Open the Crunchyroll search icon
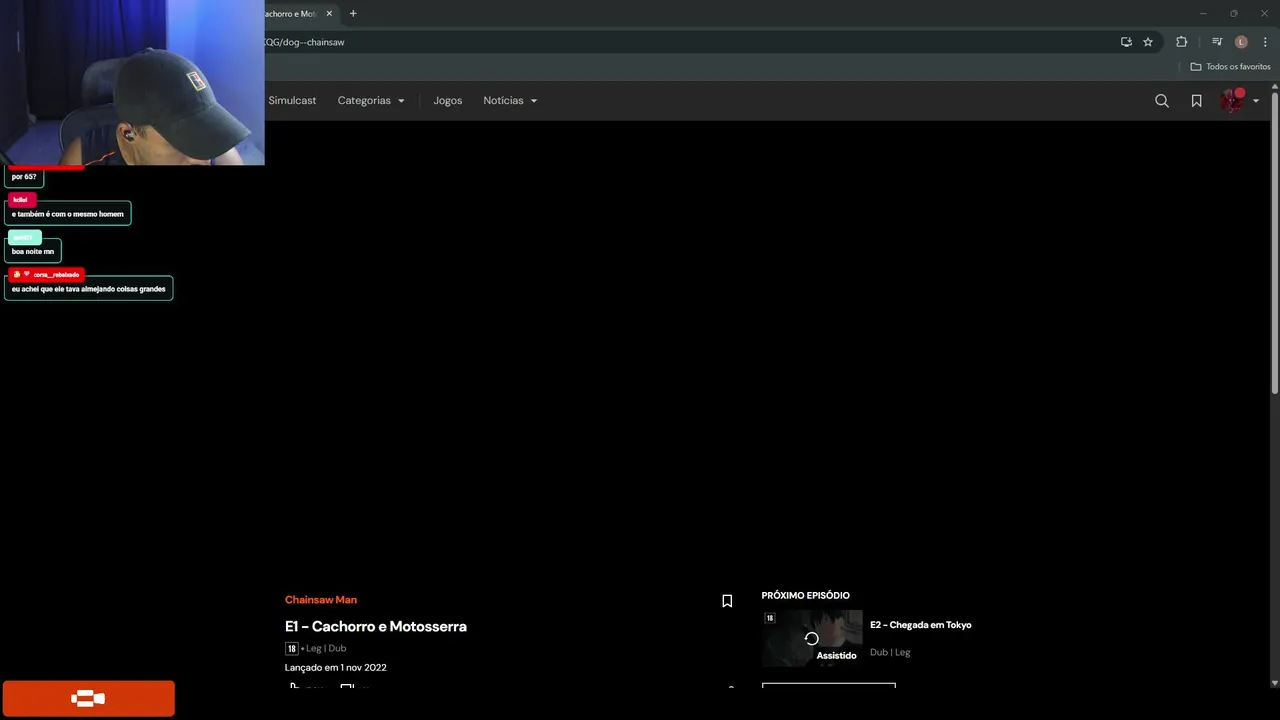This screenshot has width=1280, height=720. click(x=1161, y=101)
